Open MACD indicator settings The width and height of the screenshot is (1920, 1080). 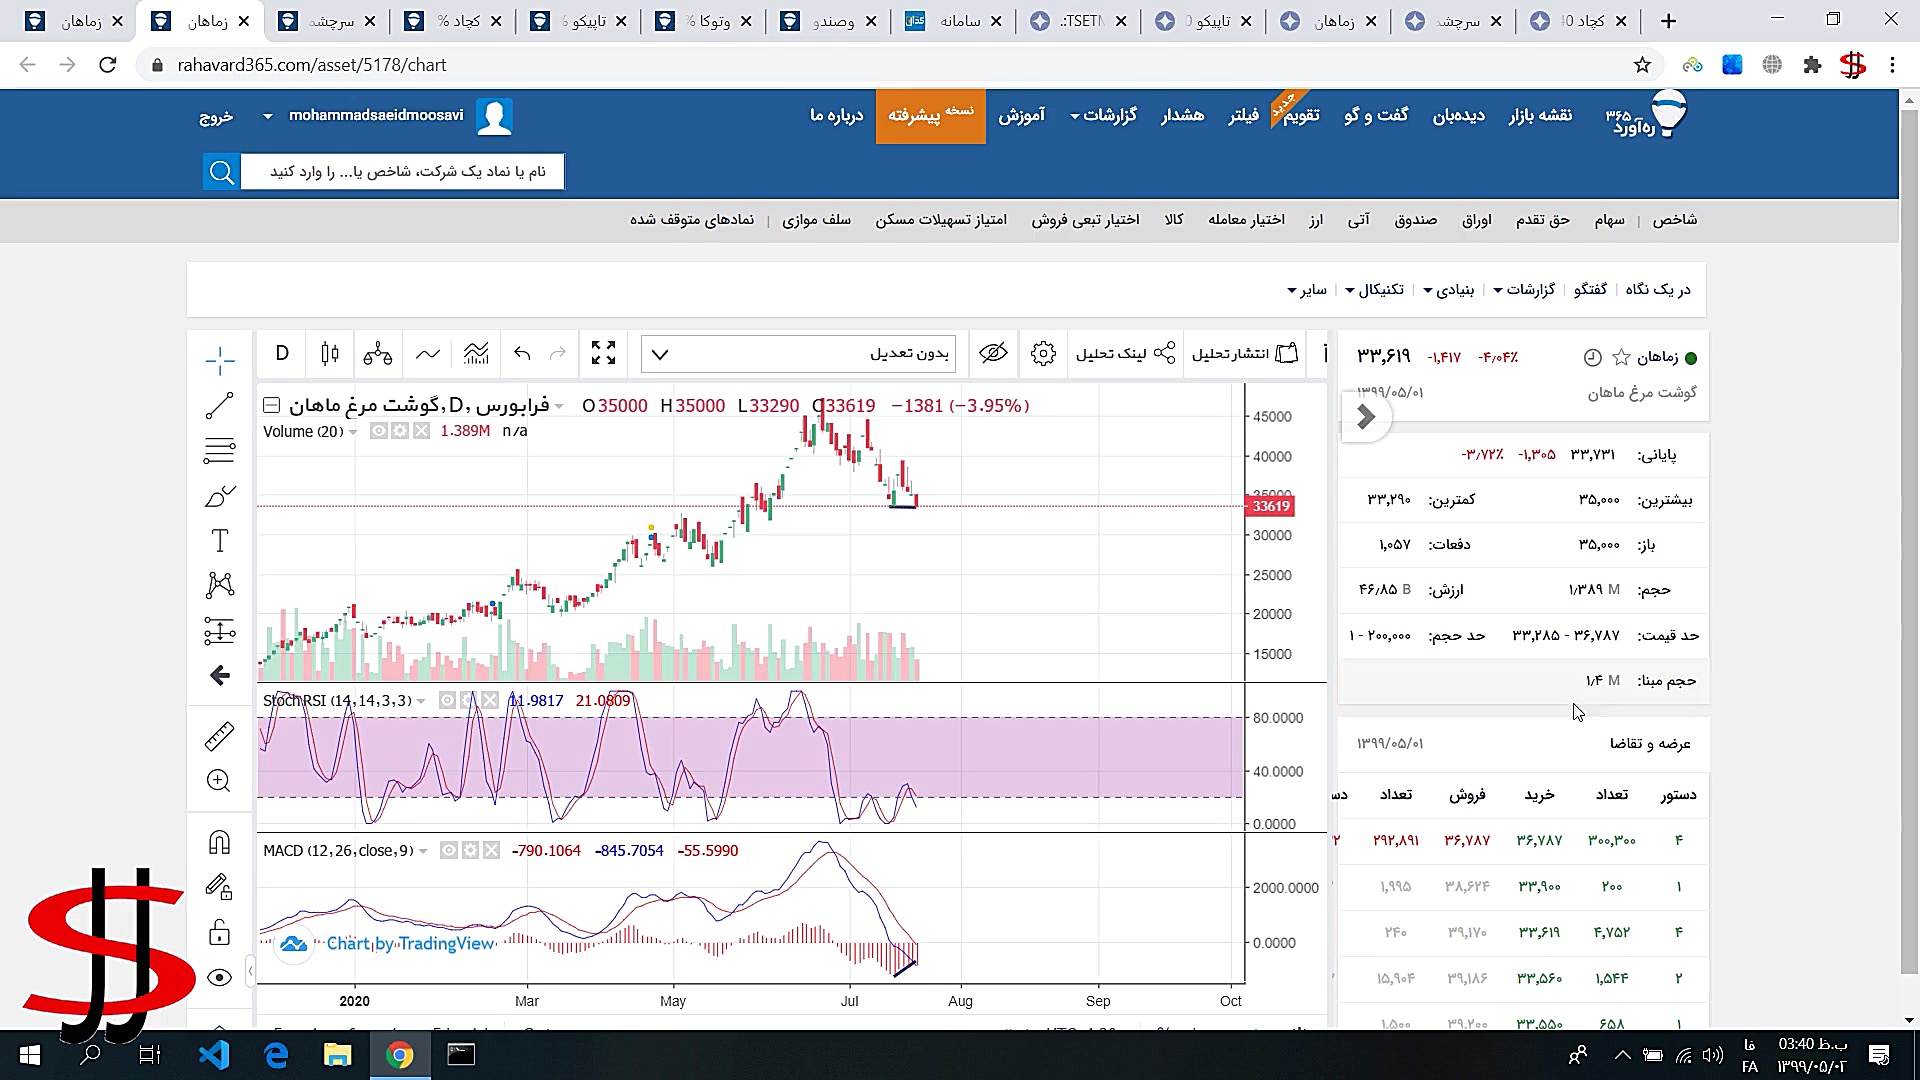pos(470,850)
